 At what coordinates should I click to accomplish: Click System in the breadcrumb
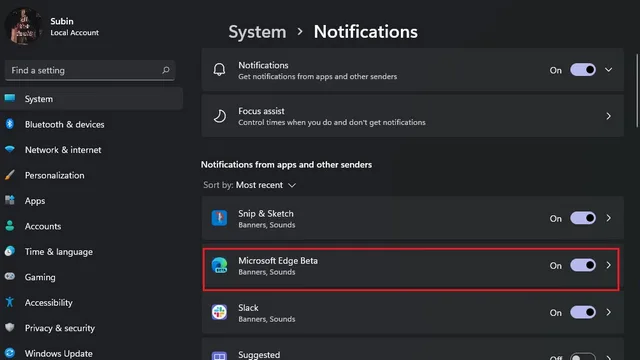pos(257,32)
